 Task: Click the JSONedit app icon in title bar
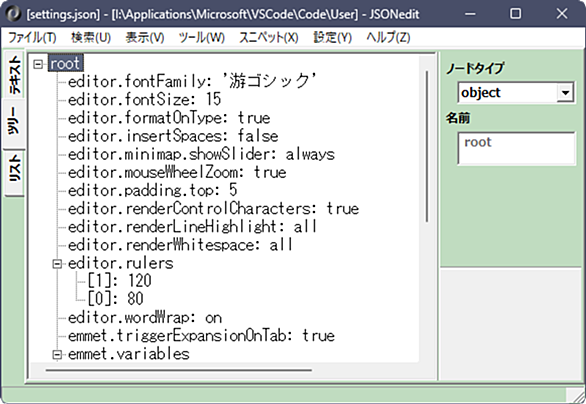point(13,14)
